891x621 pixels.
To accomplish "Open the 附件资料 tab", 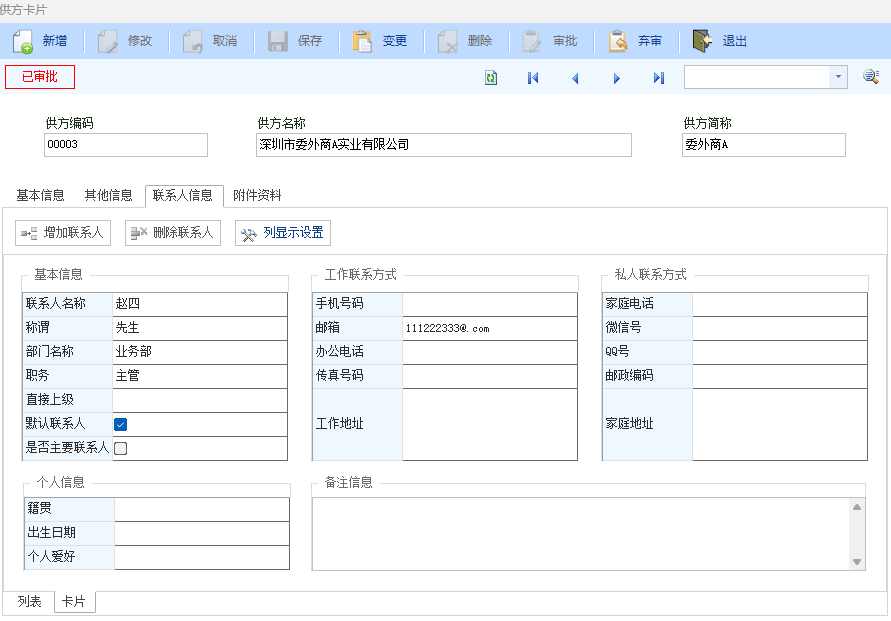I will point(257,195).
